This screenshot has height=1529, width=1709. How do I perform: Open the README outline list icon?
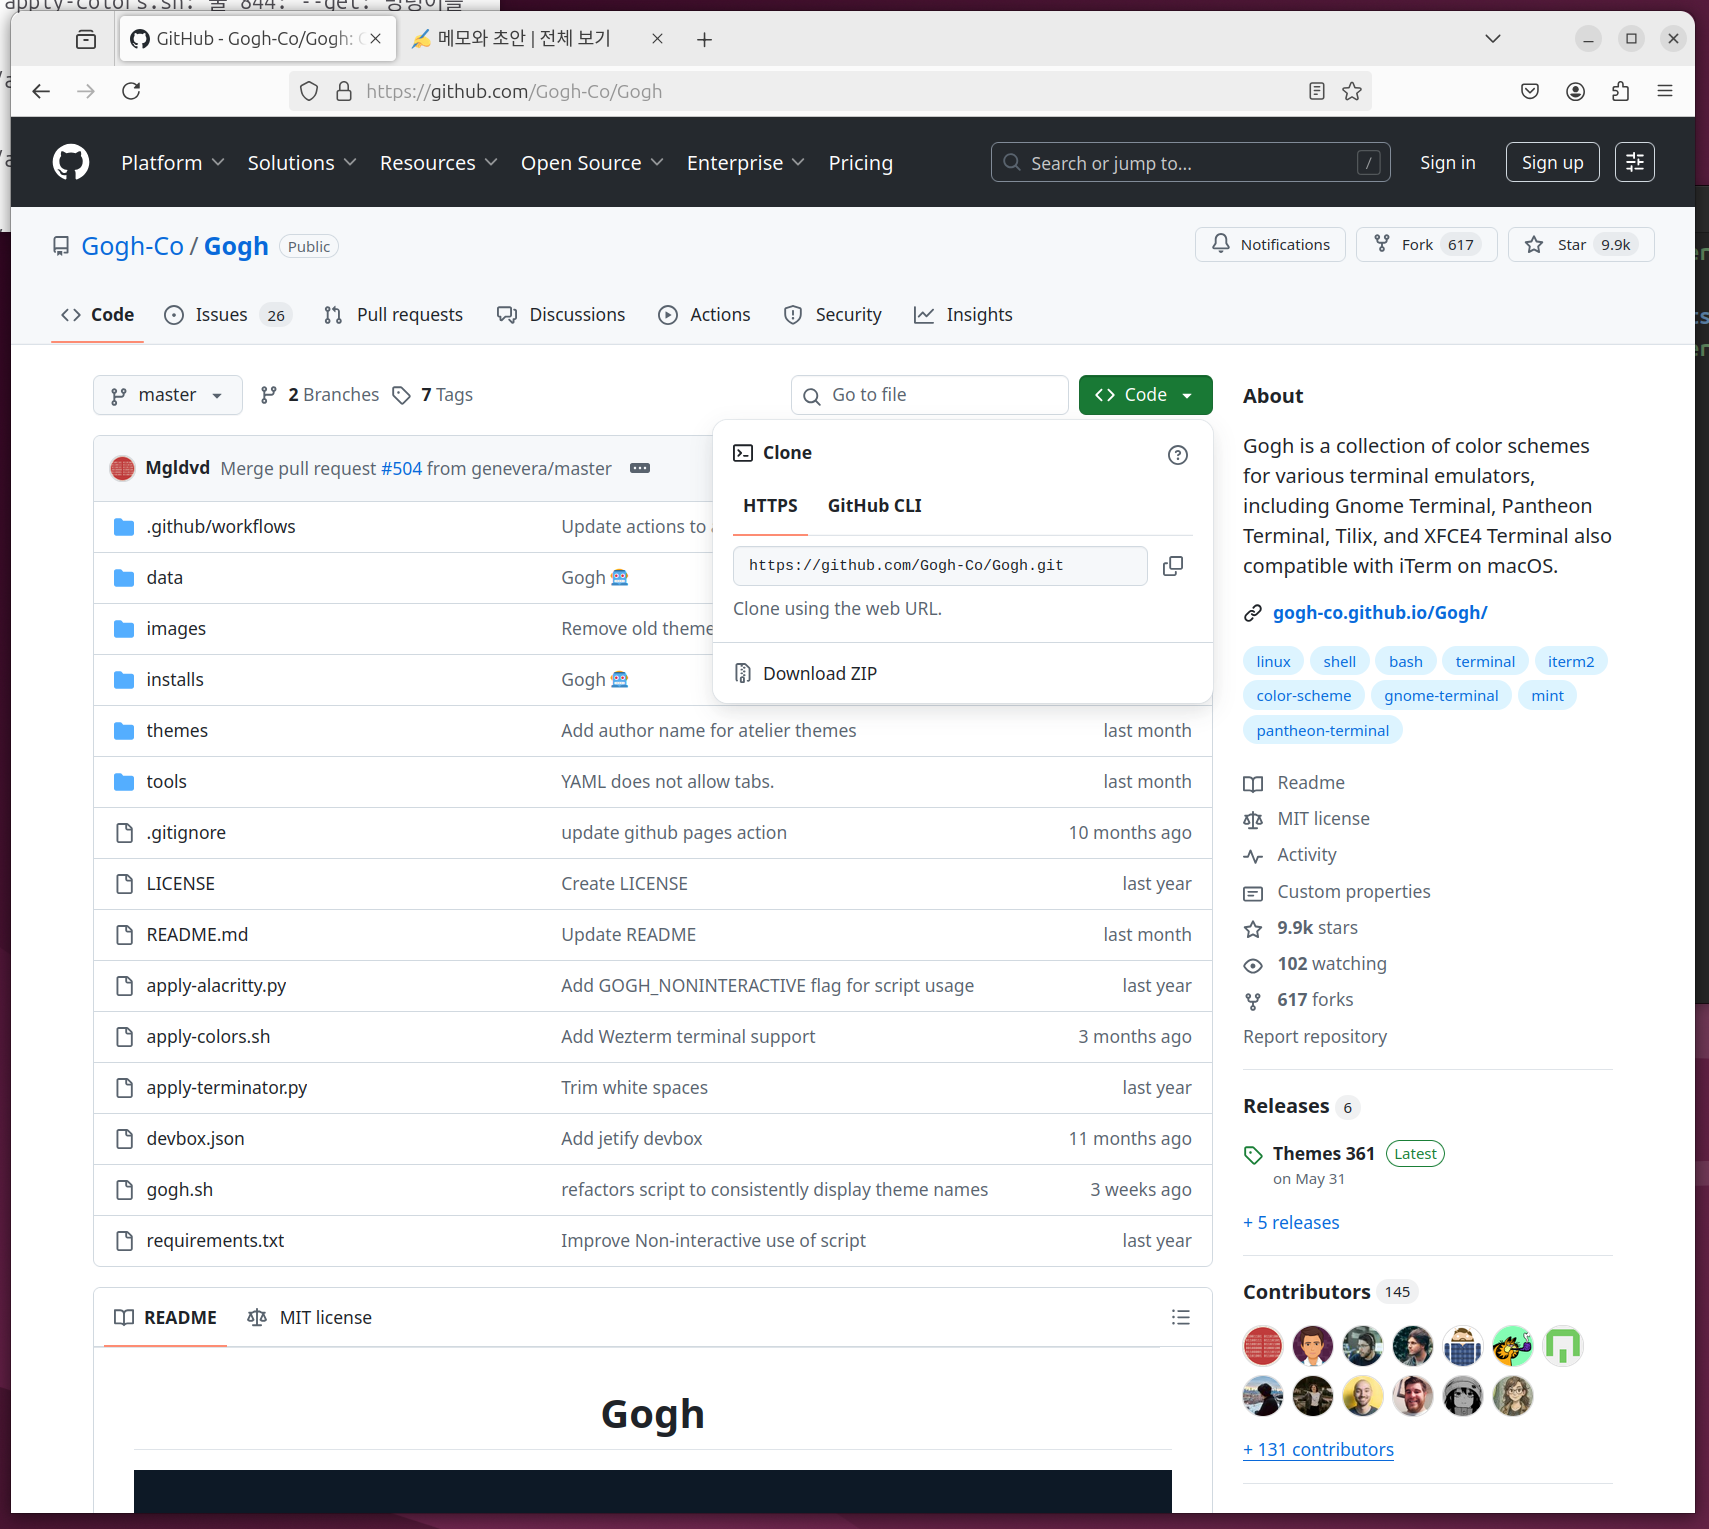(1181, 1317)
